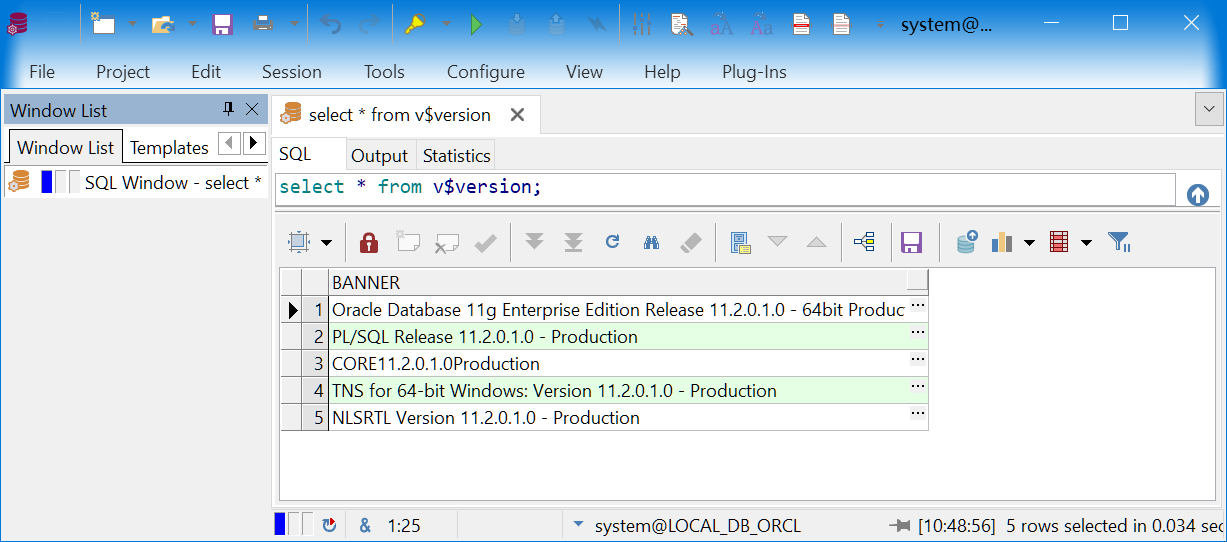Screen dimensions: 1227x542
Task: Click the Connect query results tree icon
Action: coord(864,242)
